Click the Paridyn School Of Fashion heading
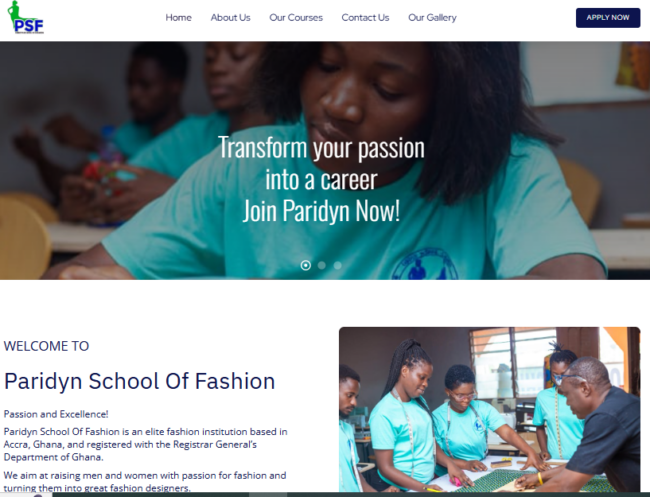650x497 pixels. click(139, 381)
